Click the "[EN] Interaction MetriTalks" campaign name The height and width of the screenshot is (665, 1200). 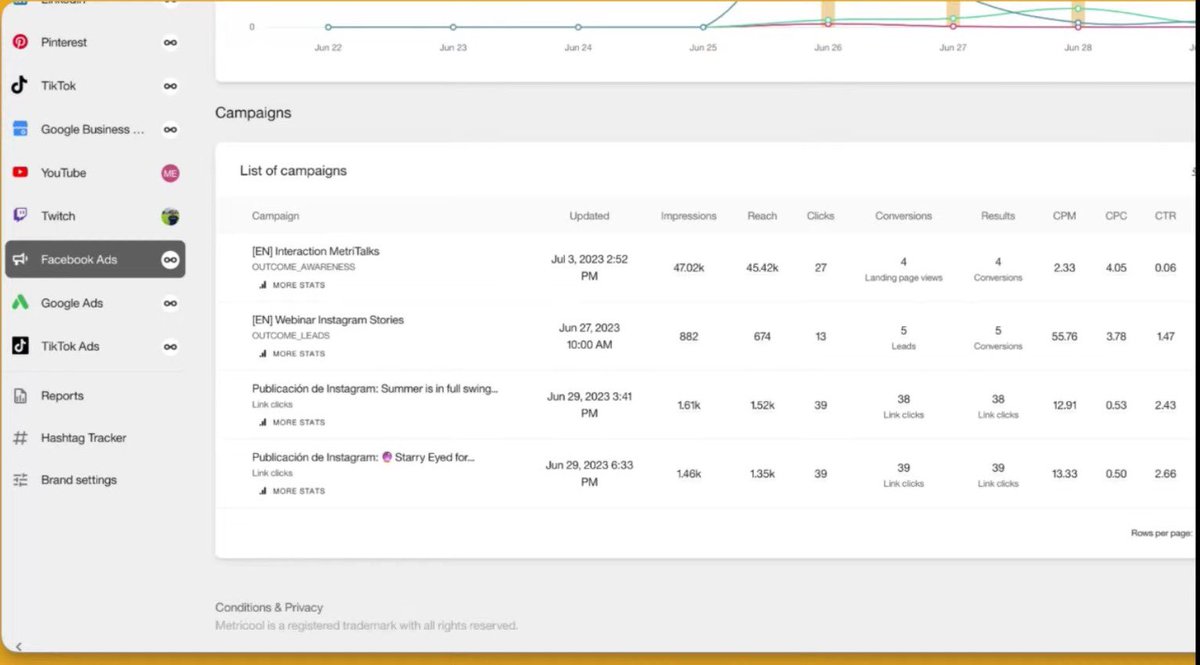(316, 251)
